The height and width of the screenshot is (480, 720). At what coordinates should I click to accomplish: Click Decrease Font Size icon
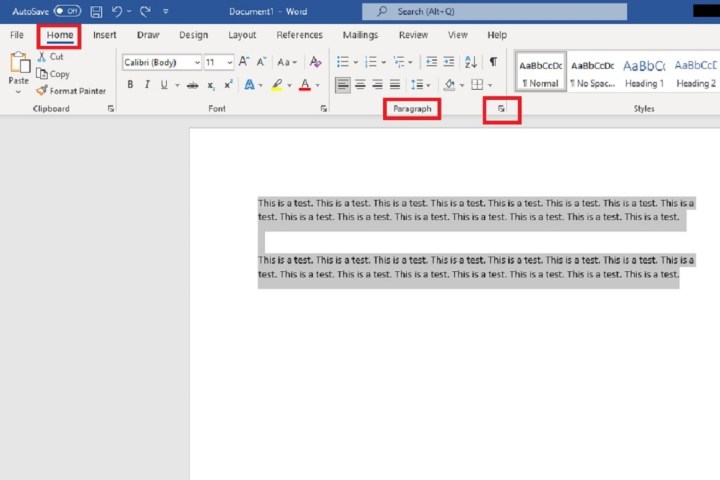pos(261,62)
